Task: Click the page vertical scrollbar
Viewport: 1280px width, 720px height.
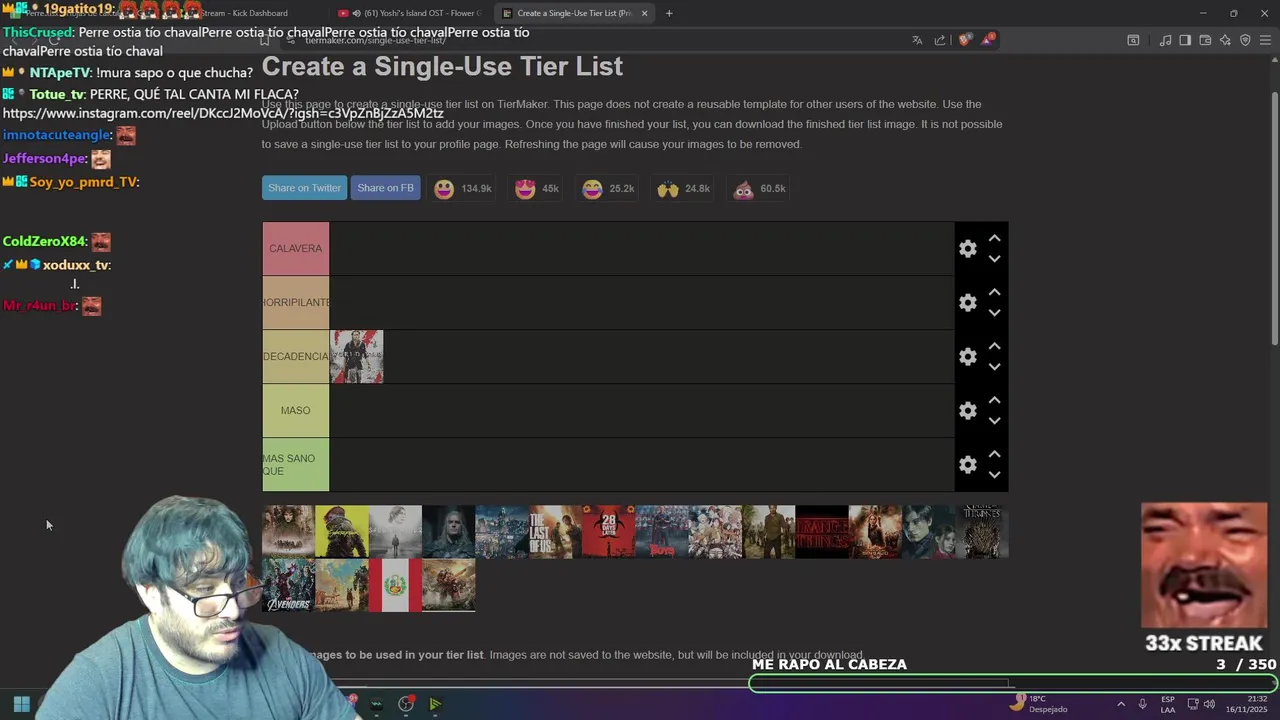Action: (1274, 220)
